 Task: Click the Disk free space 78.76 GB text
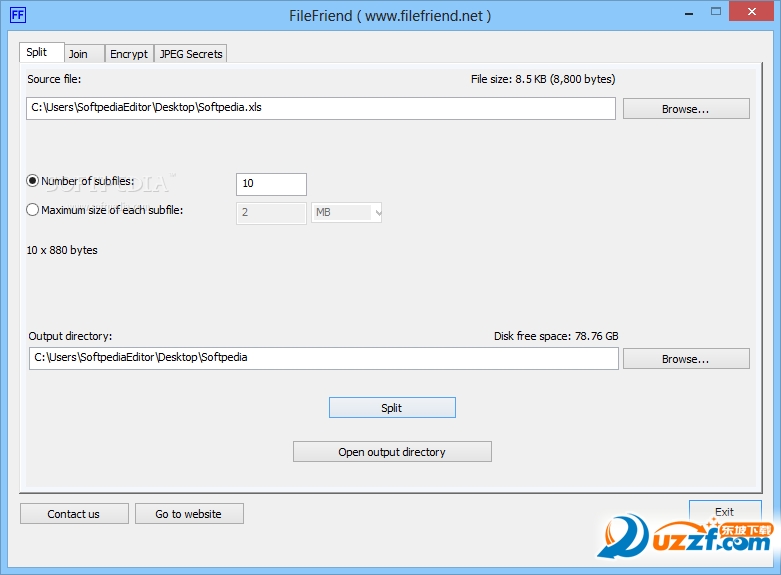pos(556,336)
